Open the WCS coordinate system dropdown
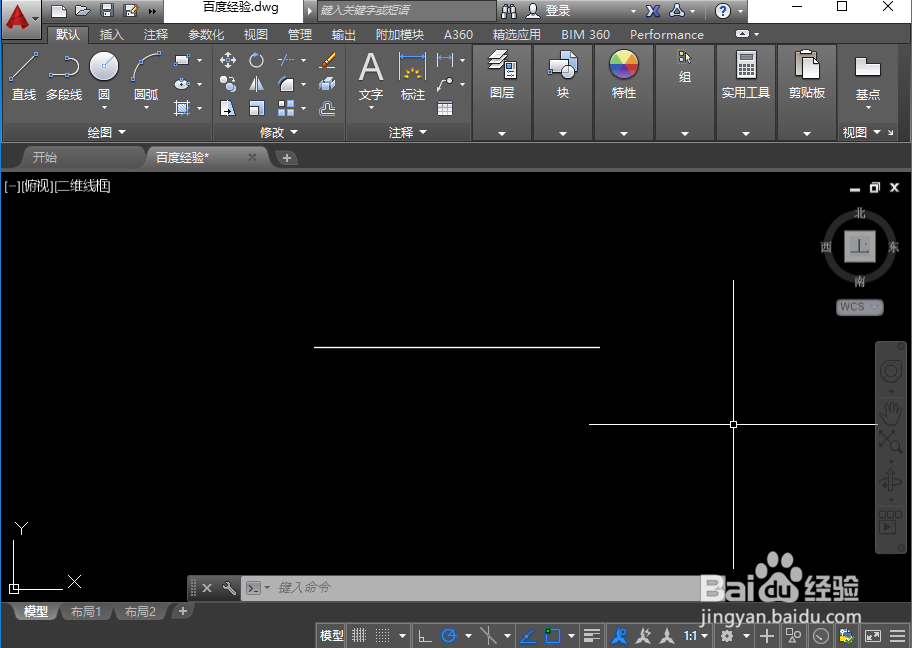This screenshot has height=648, width=912. pyautogui.click(x=860, y=307)
